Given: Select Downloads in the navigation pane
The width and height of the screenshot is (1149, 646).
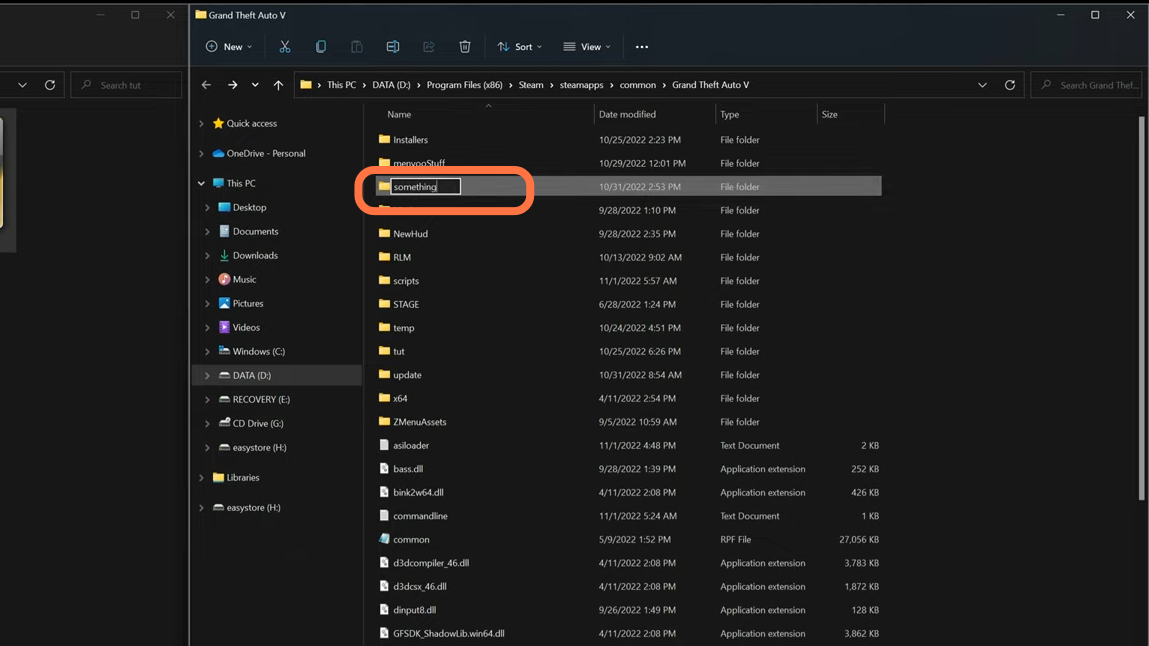Looking at the screenshot, I should coord(255,256).
